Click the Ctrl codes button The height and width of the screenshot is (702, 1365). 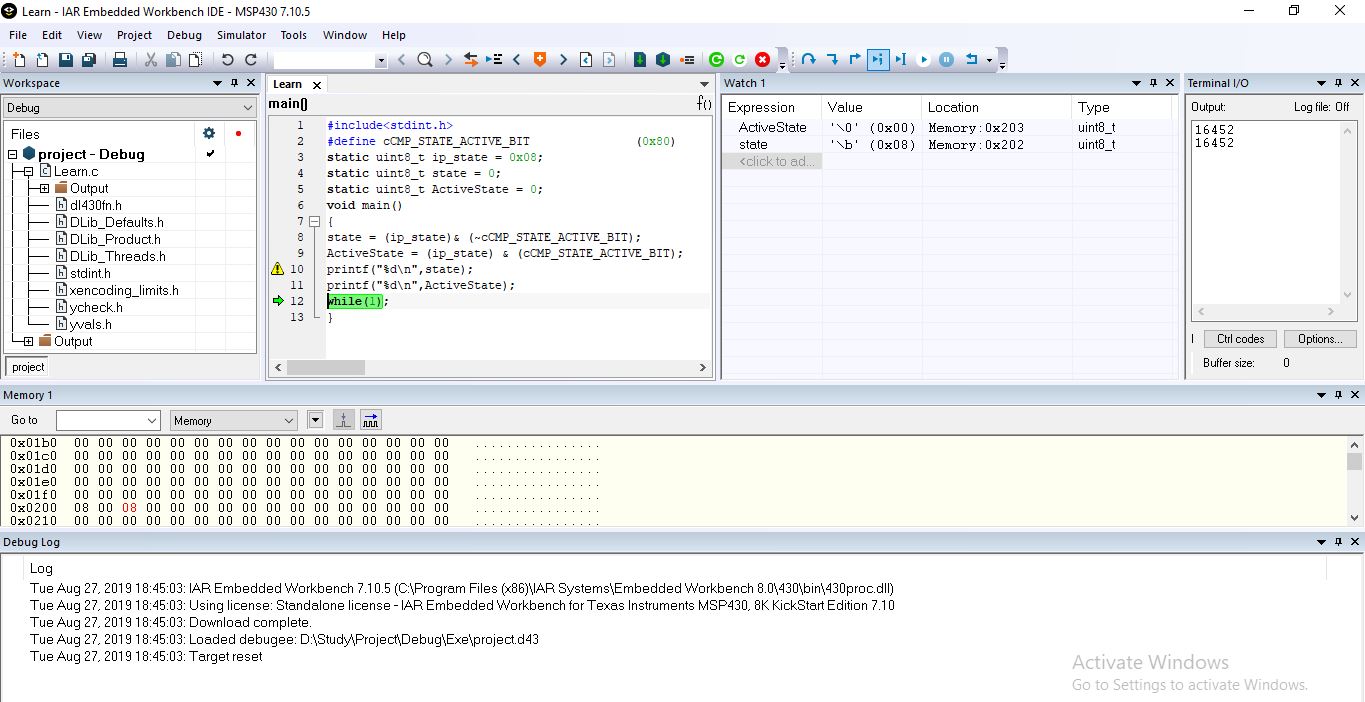click(x=1239, y=338)
